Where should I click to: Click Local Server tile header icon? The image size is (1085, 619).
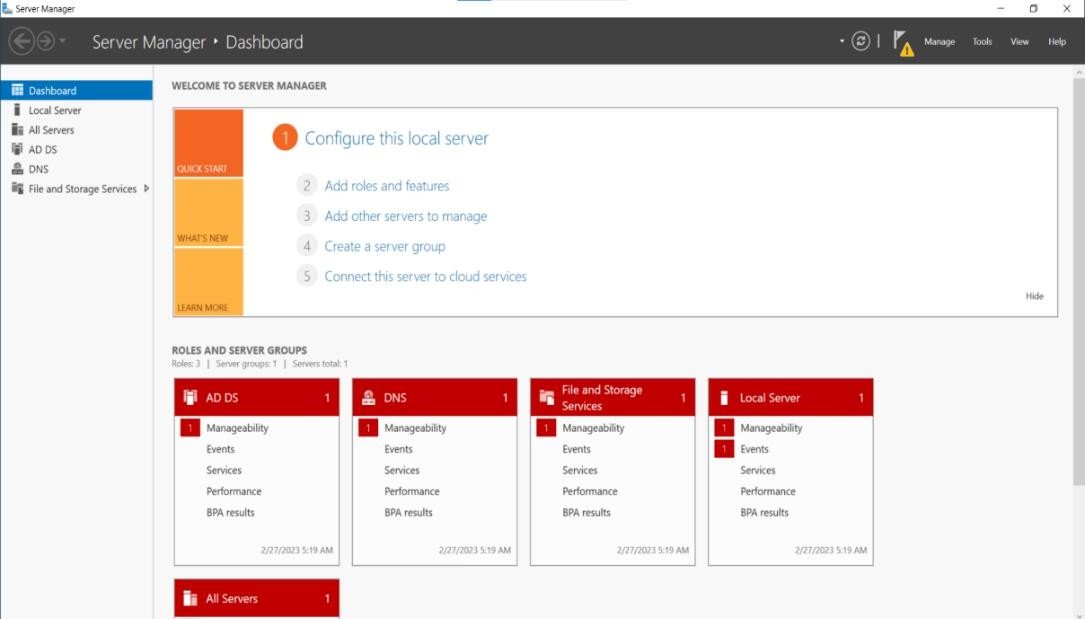pyautogui.click(x=724, y=397)
